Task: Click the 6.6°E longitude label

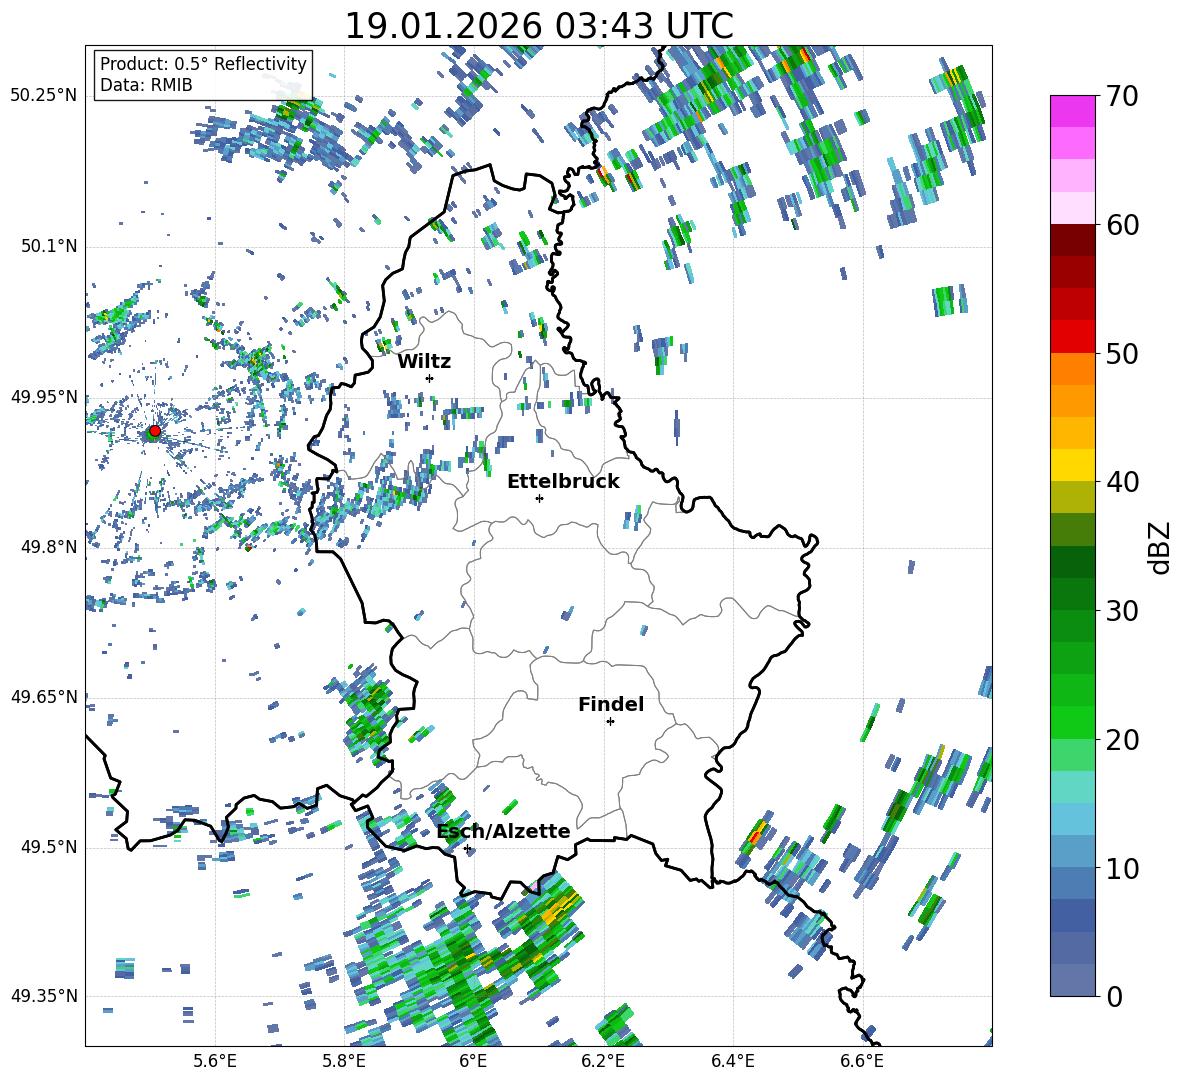Action: point(862,1061)
